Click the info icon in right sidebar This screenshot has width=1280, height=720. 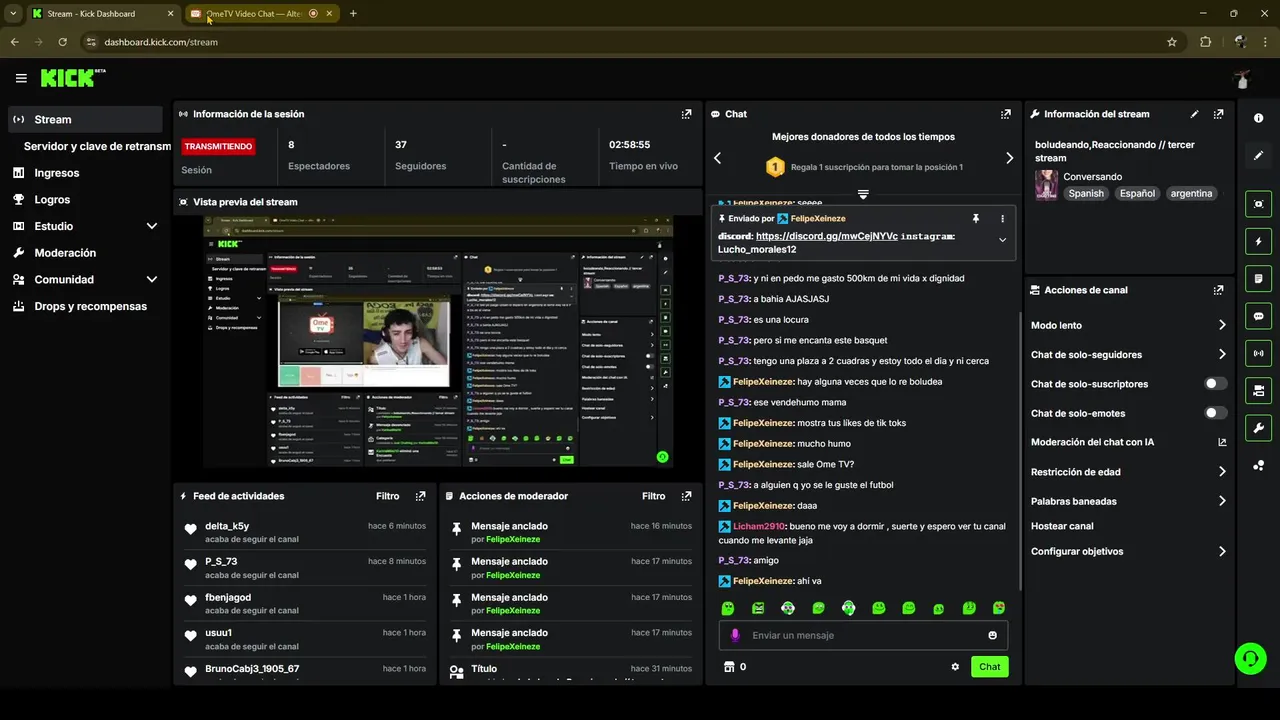pyautogui.click(x=1258, y=118)
